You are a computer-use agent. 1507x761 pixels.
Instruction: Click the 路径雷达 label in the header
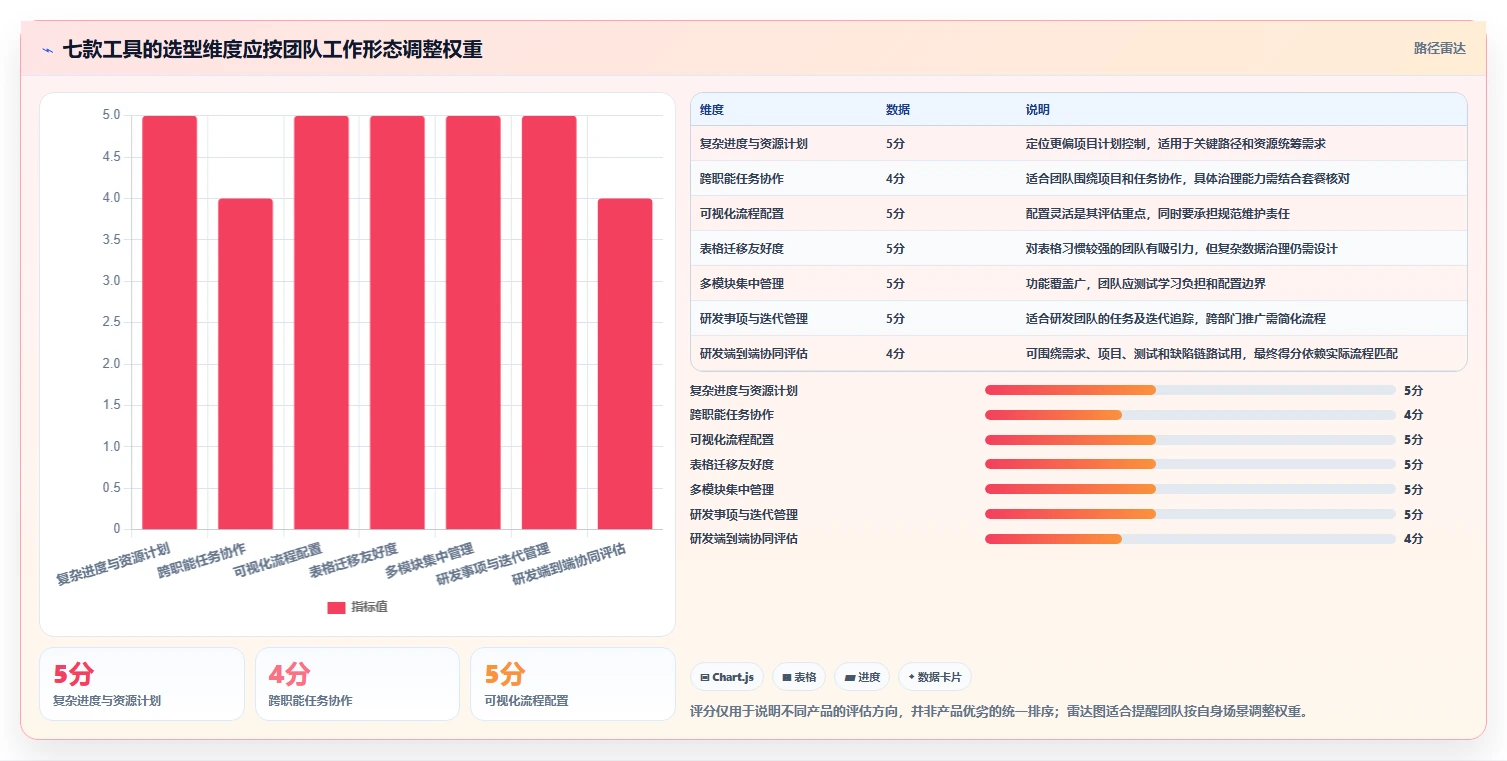tap(1439, 48)
